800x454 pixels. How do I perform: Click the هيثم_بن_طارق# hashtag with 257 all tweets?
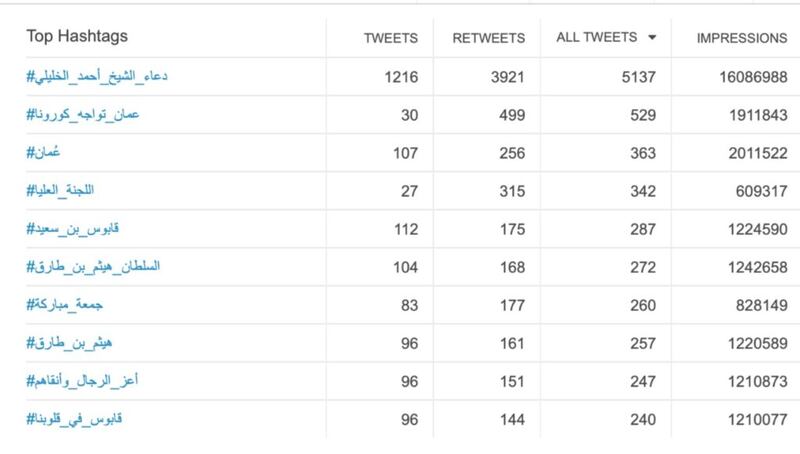[69, 343]
